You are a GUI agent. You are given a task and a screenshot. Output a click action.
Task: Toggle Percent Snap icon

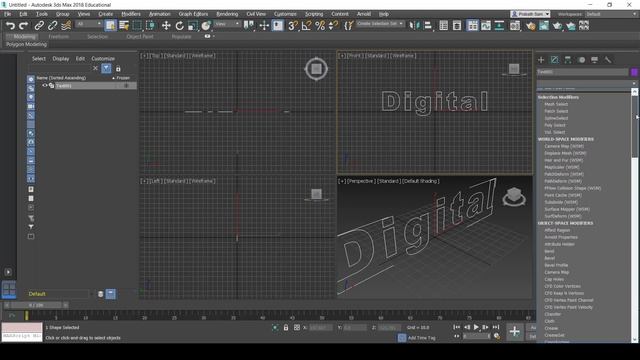tap(320, 26)
